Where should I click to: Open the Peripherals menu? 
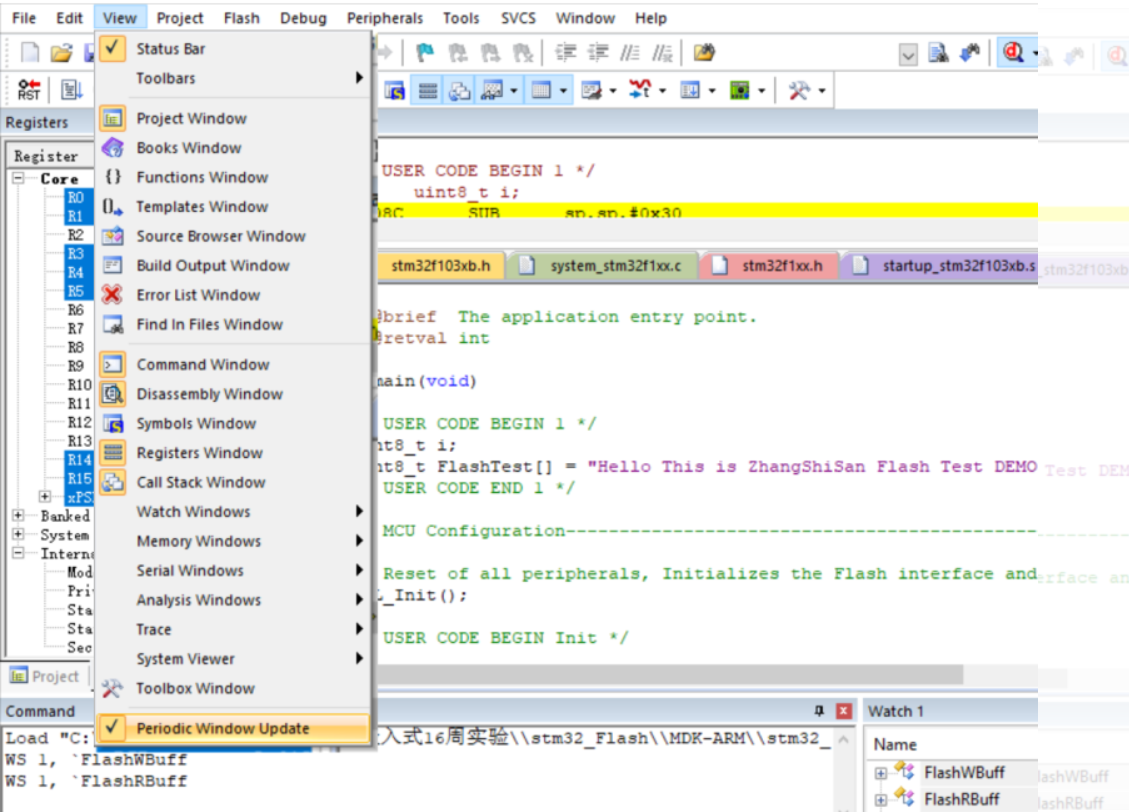pyautogui.click(x=384, y=18)
